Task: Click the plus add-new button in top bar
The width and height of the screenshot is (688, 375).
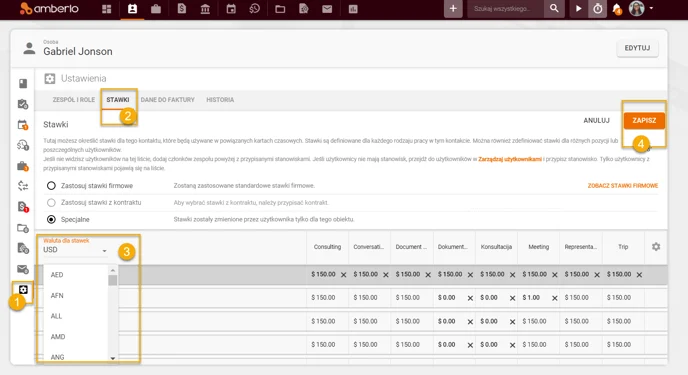Action: pos(453,9)
